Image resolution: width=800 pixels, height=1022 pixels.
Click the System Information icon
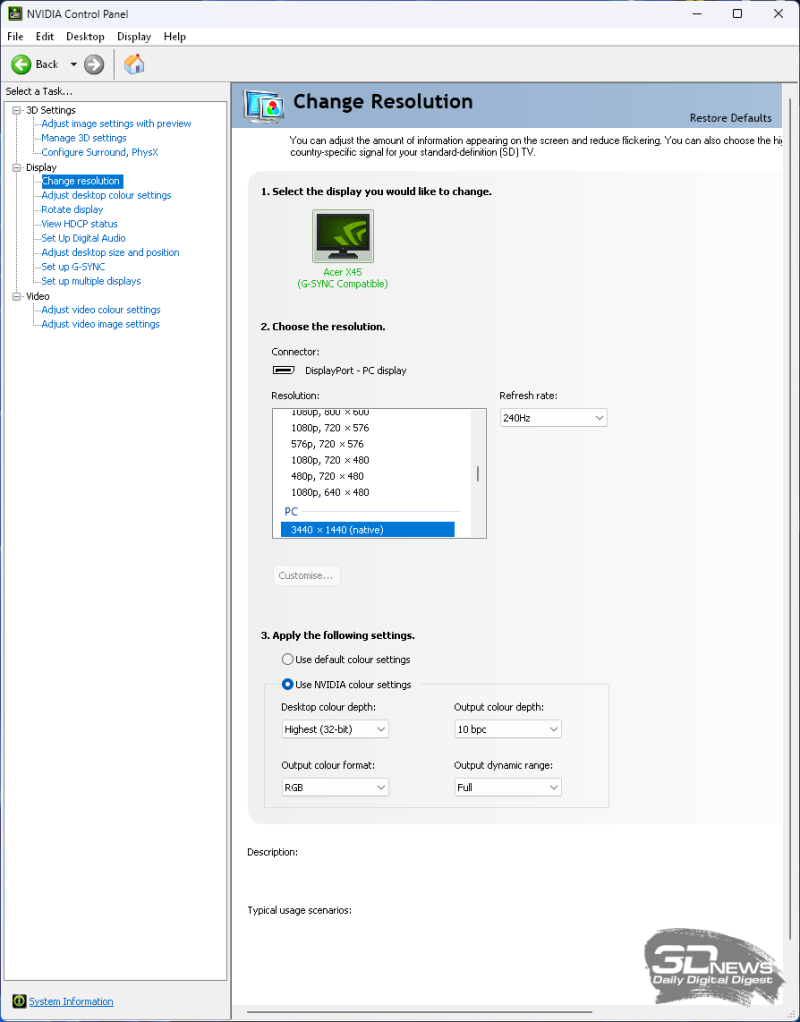point(19,1001)
